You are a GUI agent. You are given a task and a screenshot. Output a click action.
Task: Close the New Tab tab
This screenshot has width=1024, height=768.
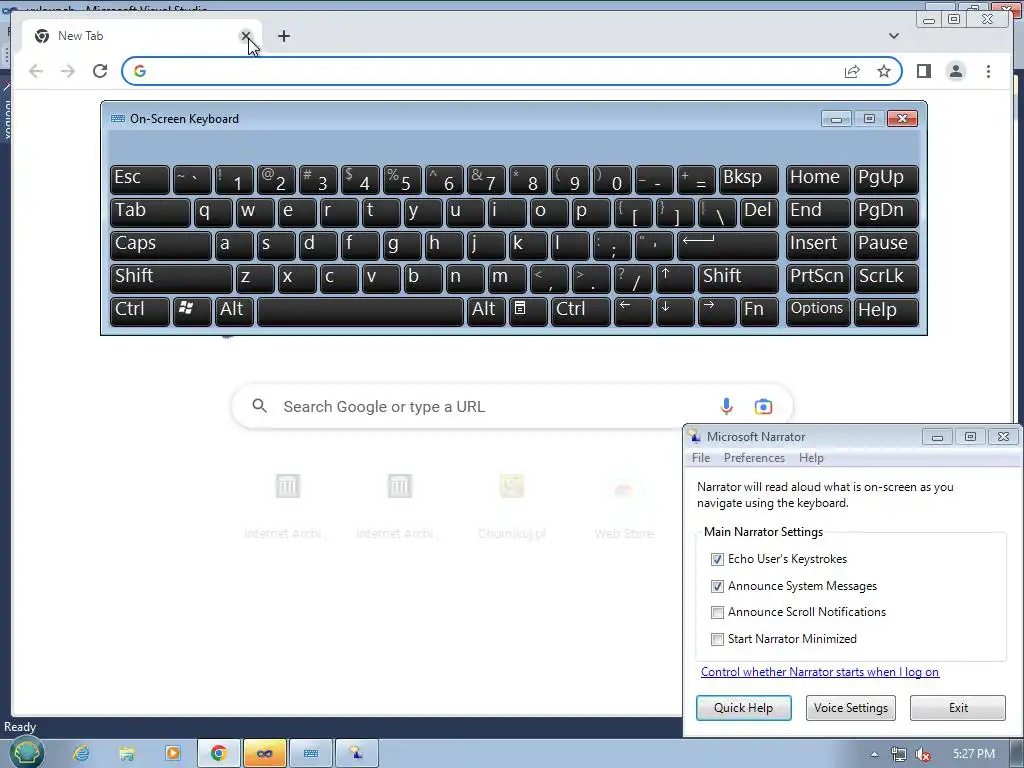click(x=246, y=36)
